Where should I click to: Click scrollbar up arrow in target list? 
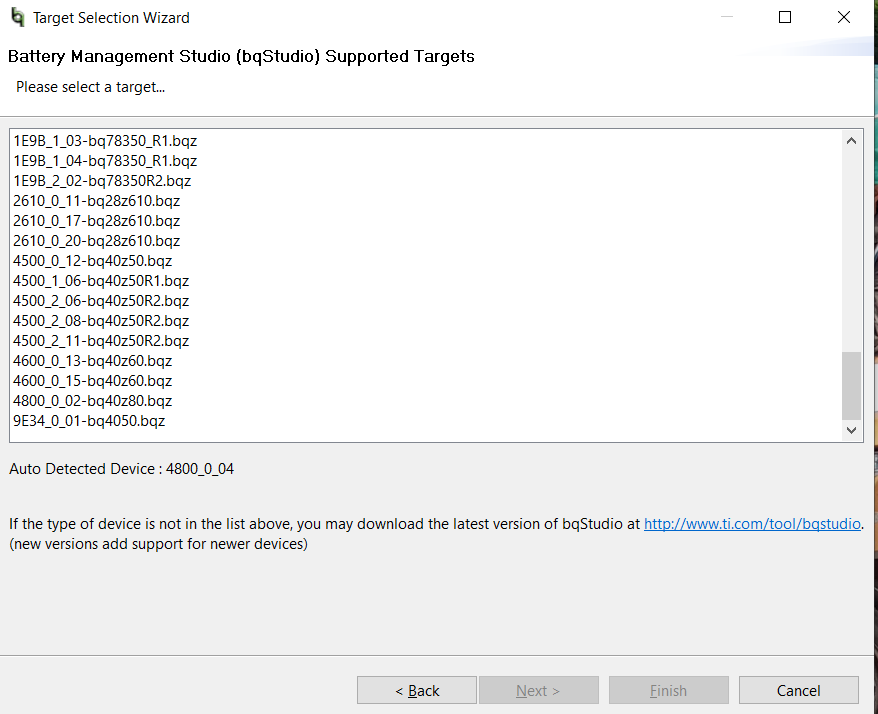[x=851, y=141]
